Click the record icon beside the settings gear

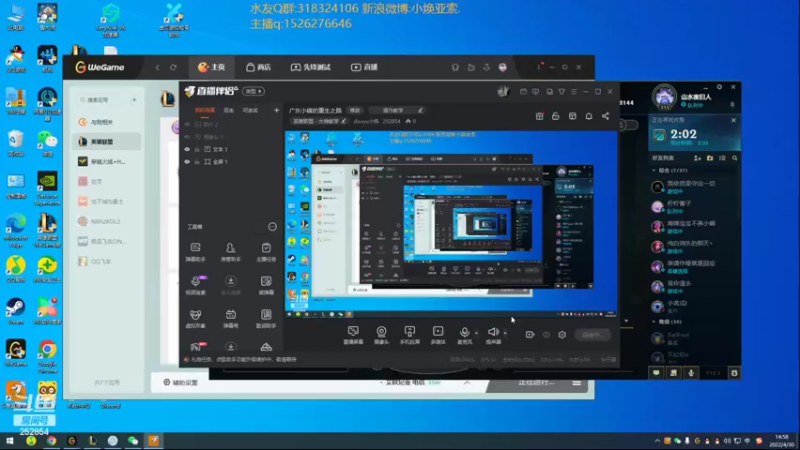click(530, 335)
